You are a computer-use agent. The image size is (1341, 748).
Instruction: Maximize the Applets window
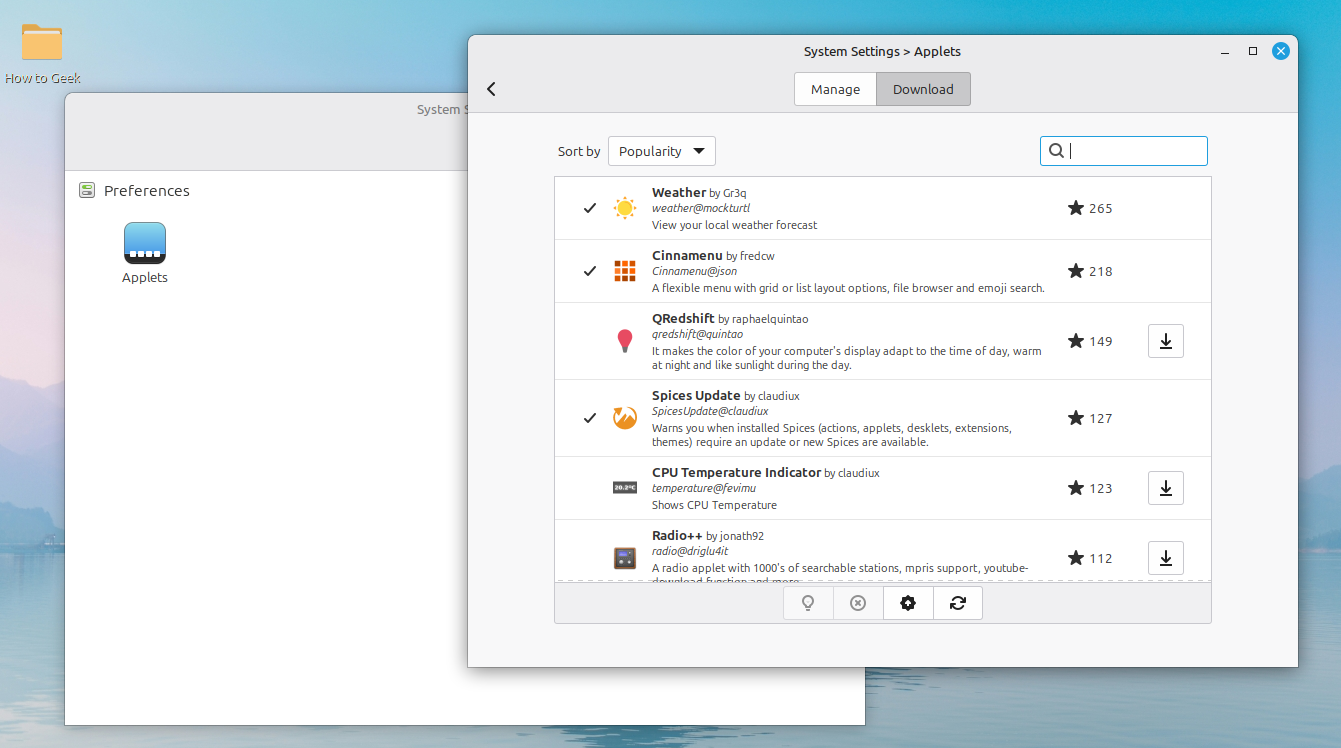pos(1253,51)
